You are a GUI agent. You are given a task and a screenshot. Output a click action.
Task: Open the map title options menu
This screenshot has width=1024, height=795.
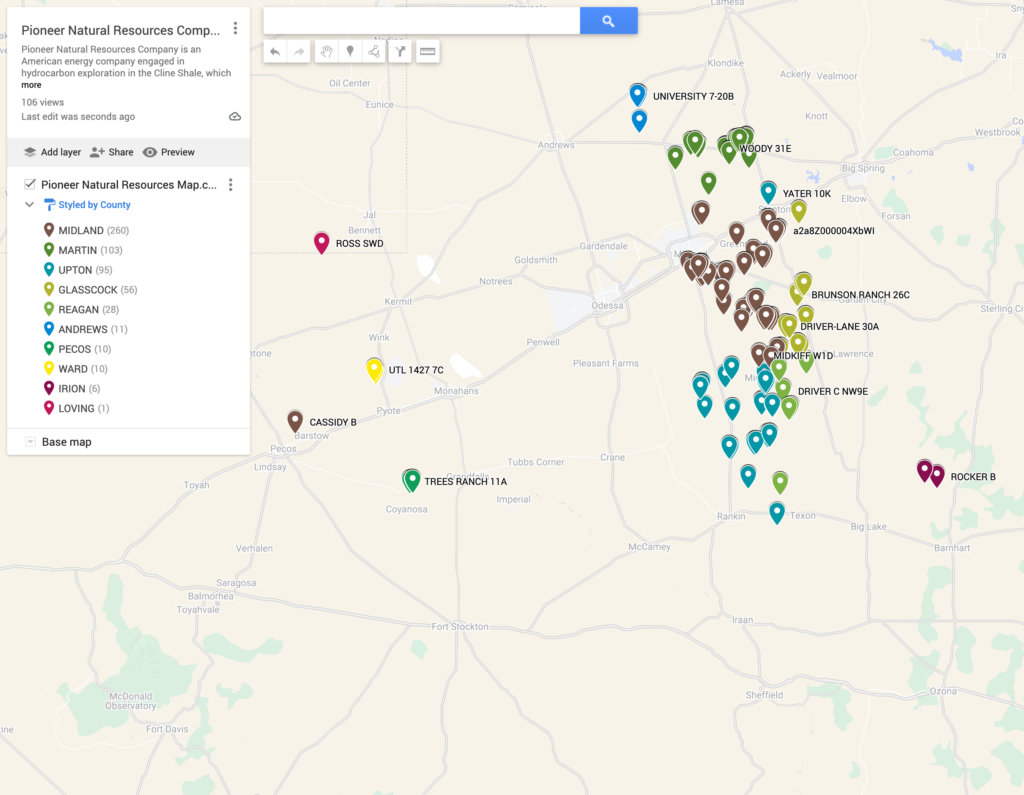(x=235, y=29)
